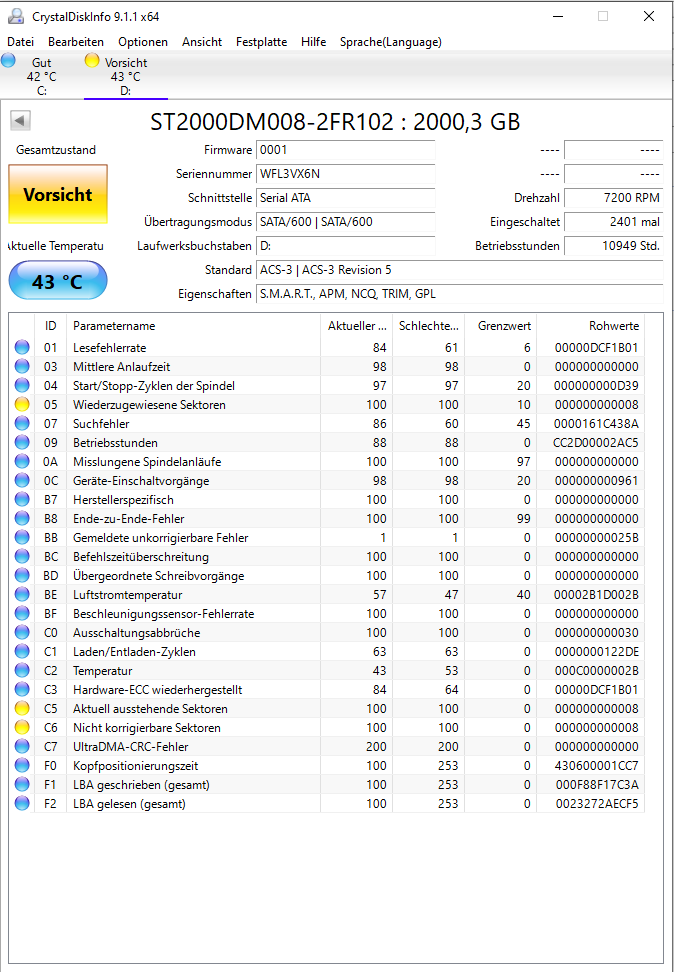This screenshot has width=674, height=972.
Task: Go to the previous disk with the left arrow
Action: [20, 120]
